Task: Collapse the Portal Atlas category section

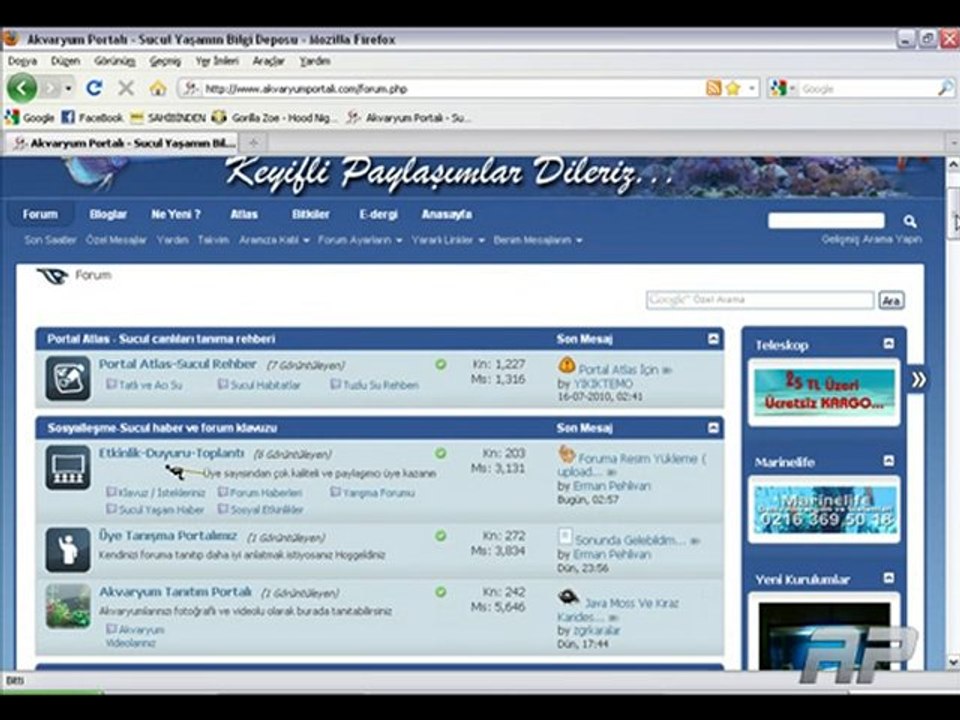Action: (x=713, y=339)
